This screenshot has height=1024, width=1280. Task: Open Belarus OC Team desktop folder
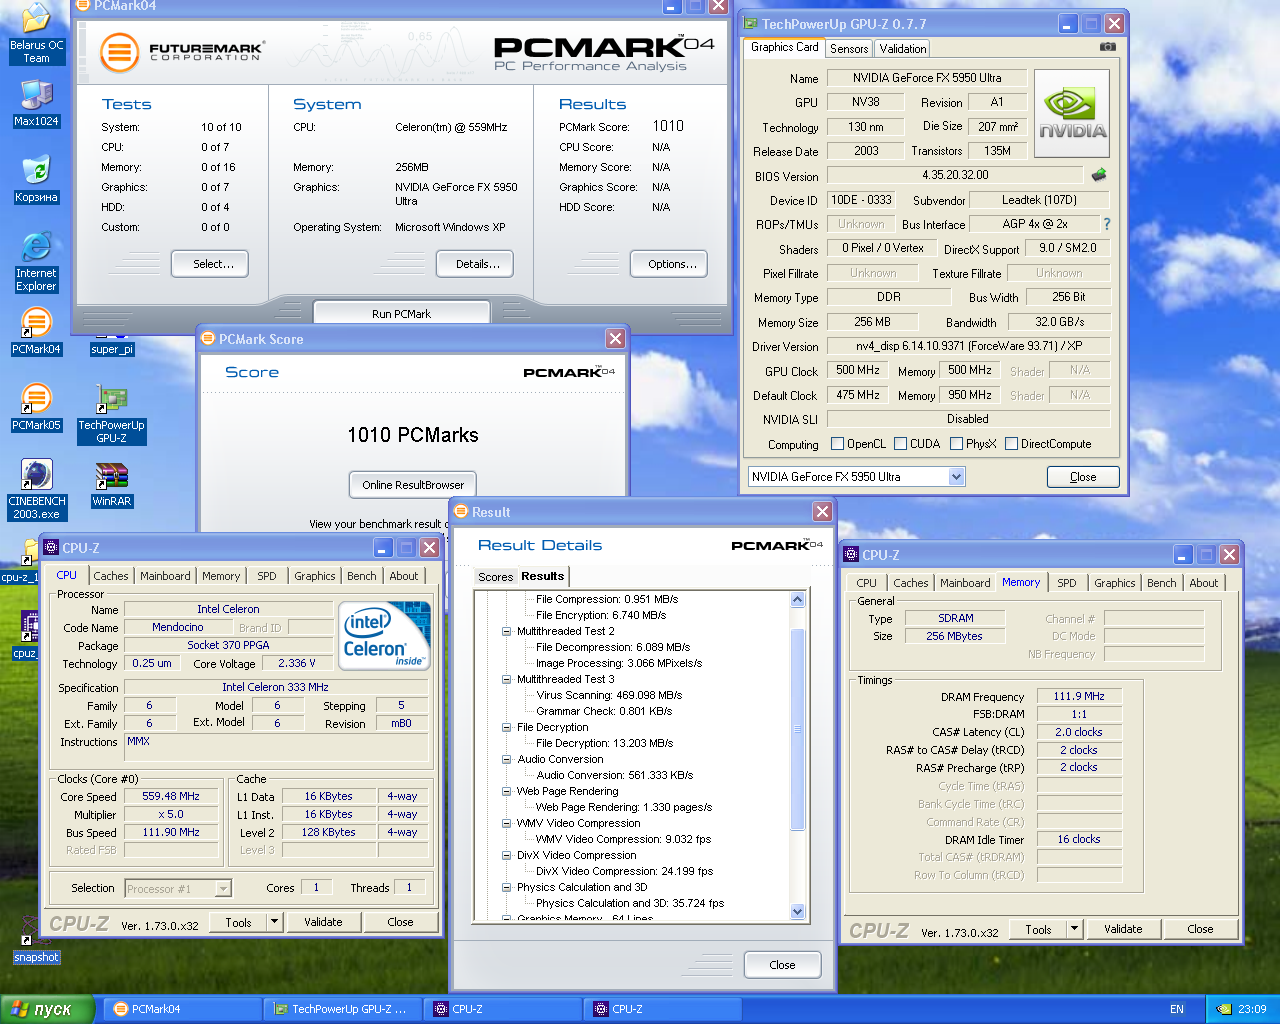pos(36,34)
